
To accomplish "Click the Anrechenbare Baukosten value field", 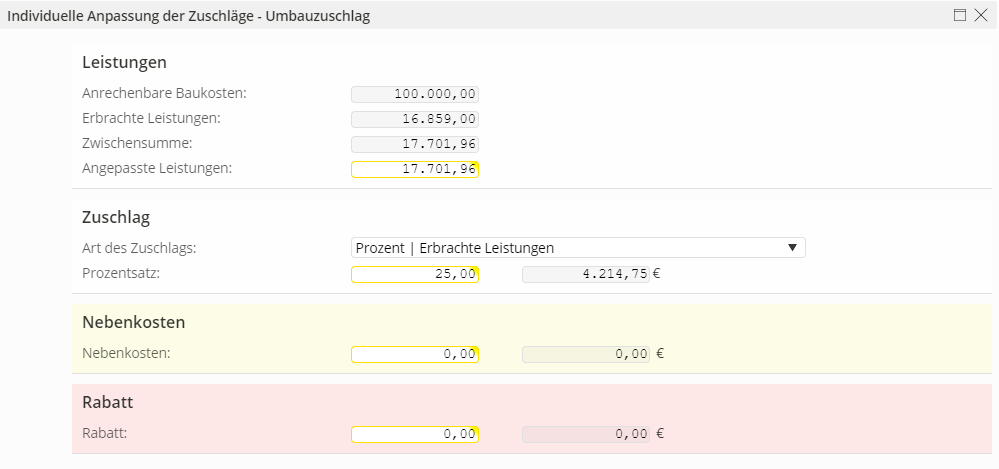I will pyautogui.click(x=415, y=95).
